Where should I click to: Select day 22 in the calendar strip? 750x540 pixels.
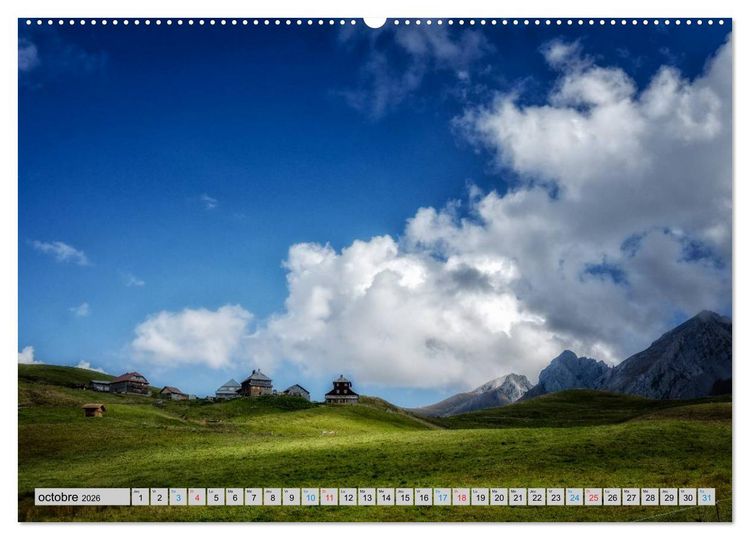coord(537,497)
